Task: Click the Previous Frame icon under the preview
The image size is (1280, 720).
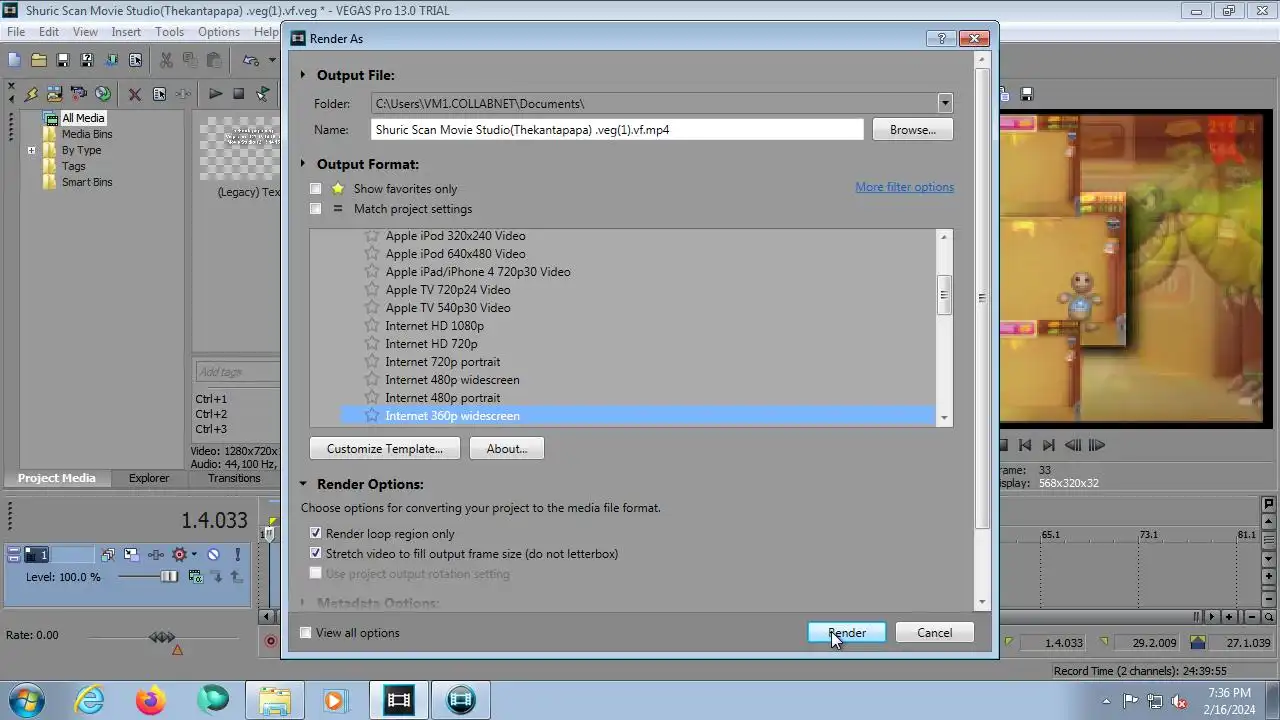Action: click(x=1073, y=445)
